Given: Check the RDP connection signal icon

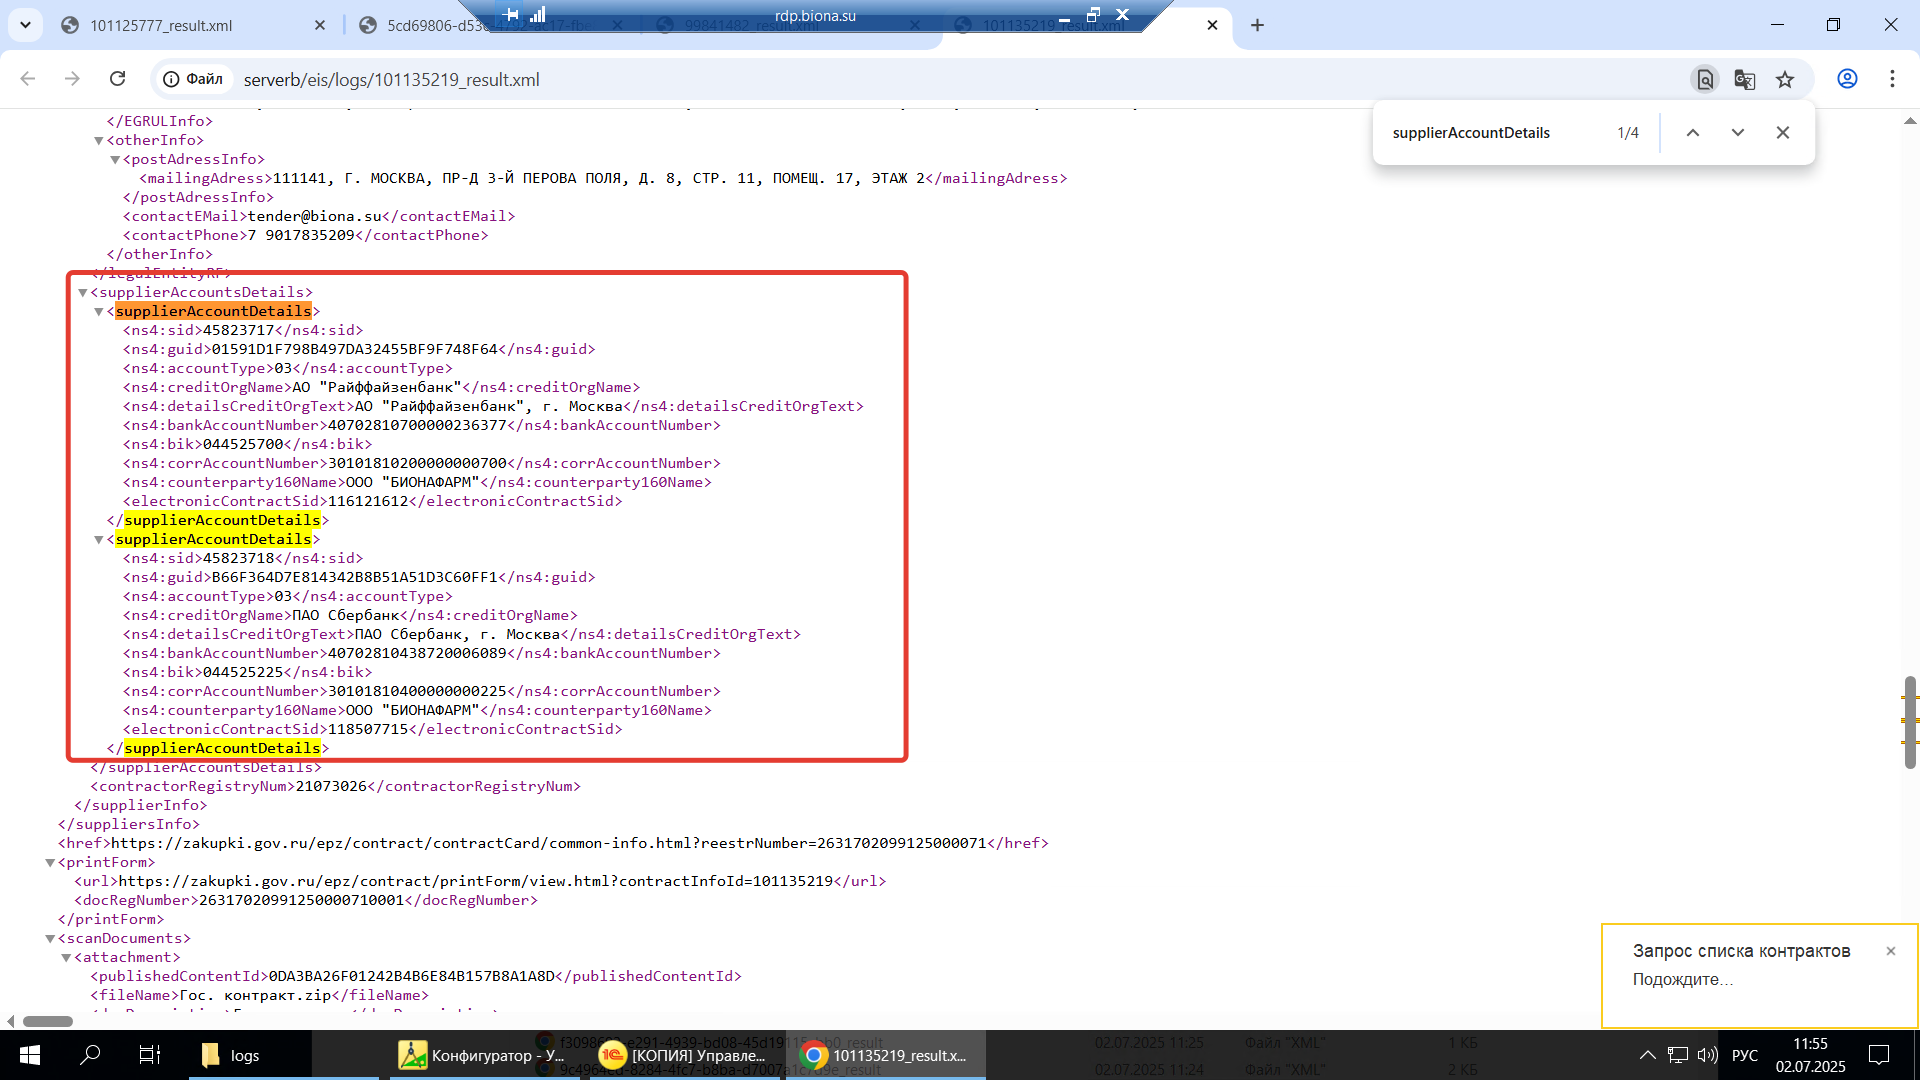Looking at the screenshot, I should tap(538, 14).
